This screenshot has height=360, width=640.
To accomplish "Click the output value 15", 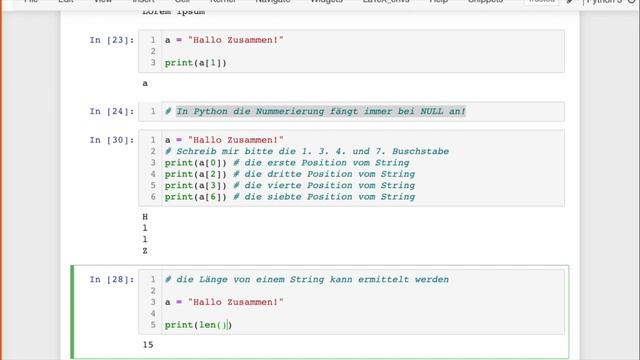I will point(148,345).
